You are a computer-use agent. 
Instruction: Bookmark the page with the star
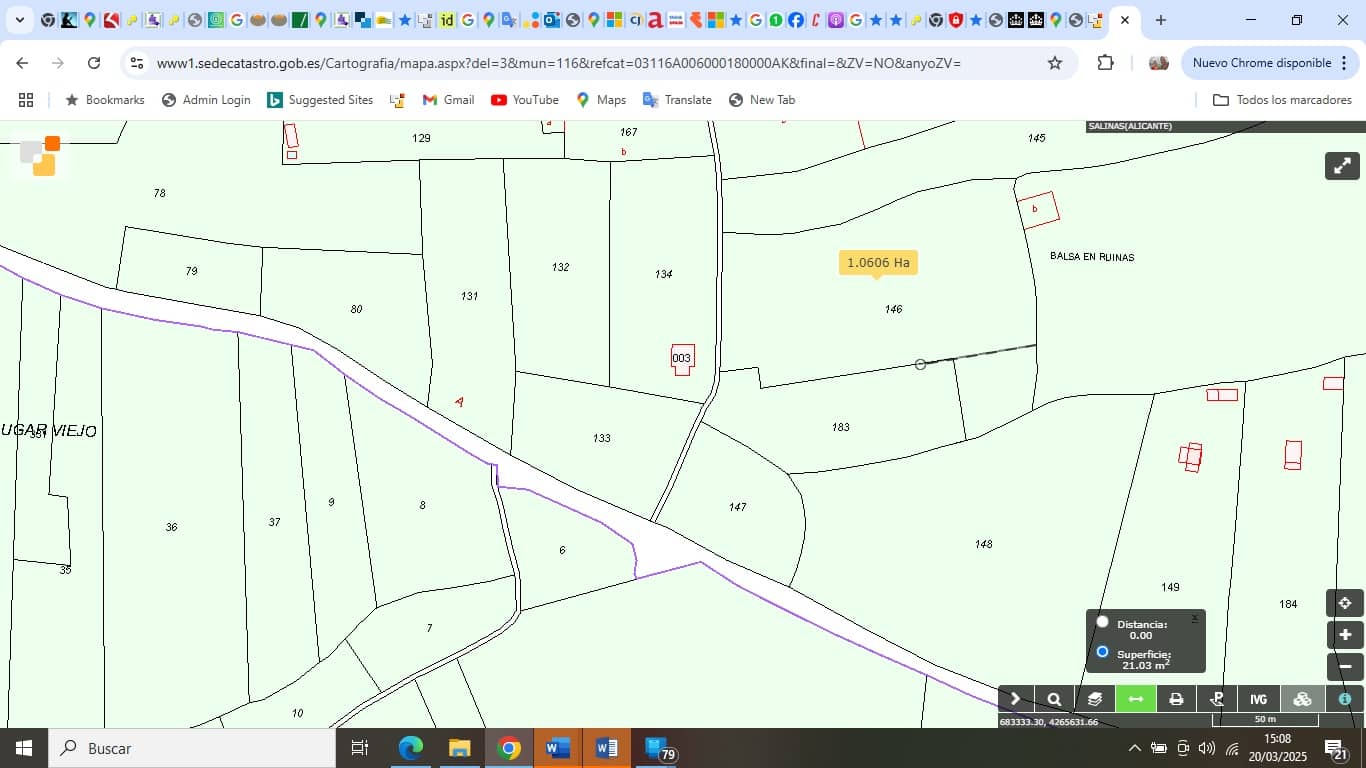click(1055, 62)
